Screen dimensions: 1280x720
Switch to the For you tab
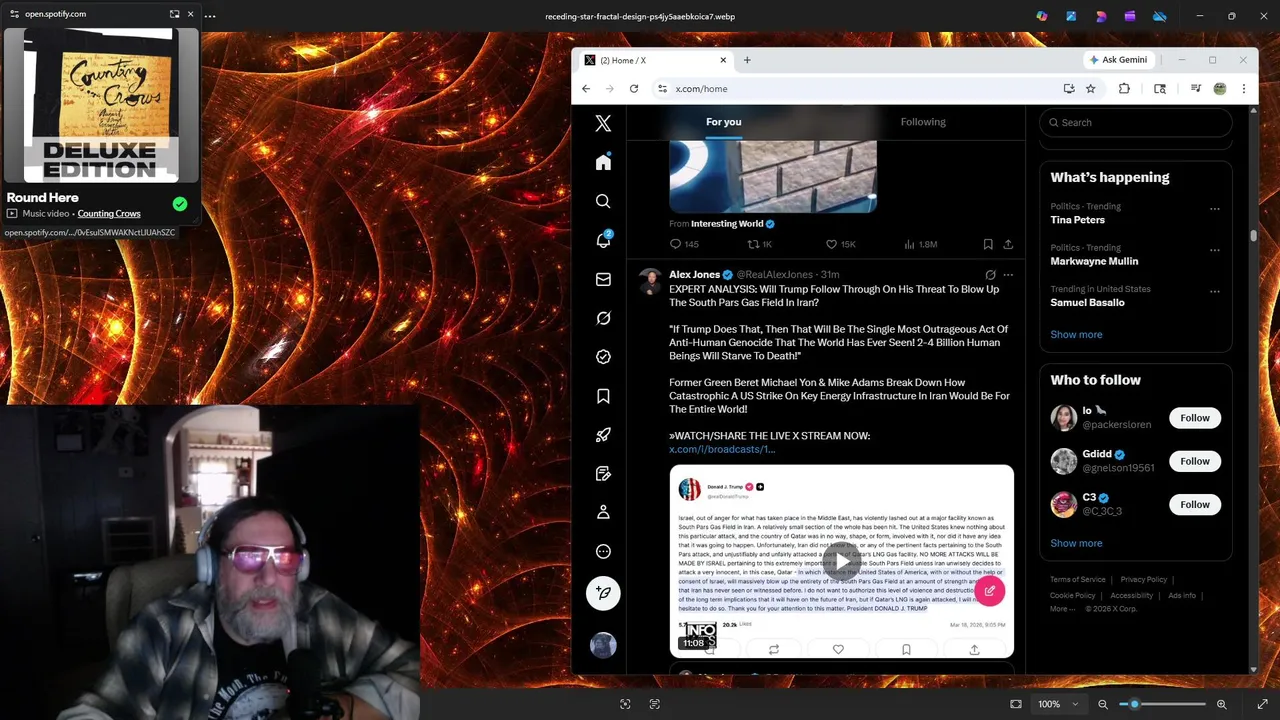point(724,122)
